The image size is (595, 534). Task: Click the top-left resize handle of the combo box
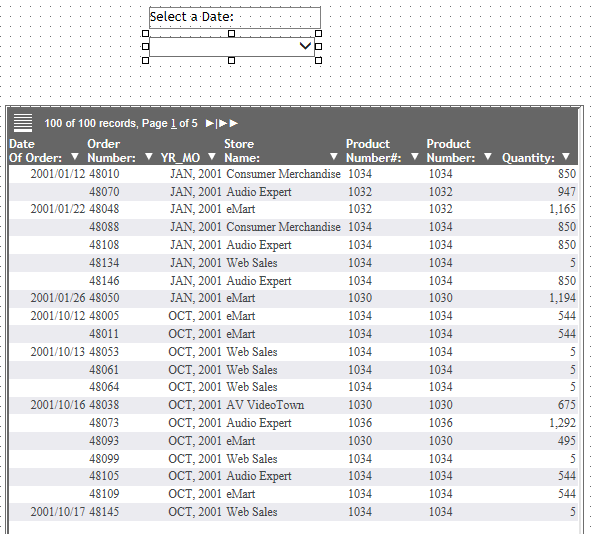tap(145, 33)
